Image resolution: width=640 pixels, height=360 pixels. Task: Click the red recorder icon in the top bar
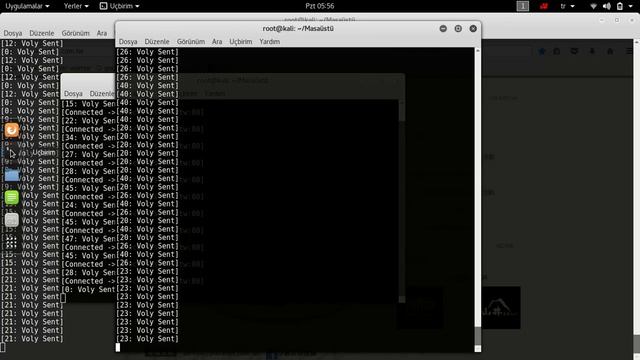(543, 6)
